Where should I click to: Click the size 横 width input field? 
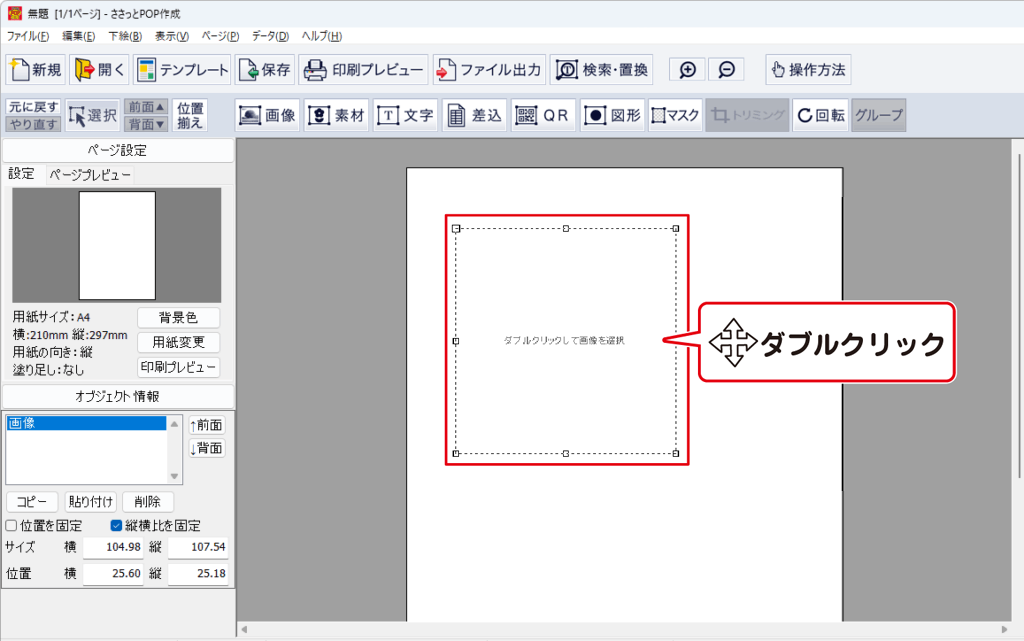pos(112,547)
